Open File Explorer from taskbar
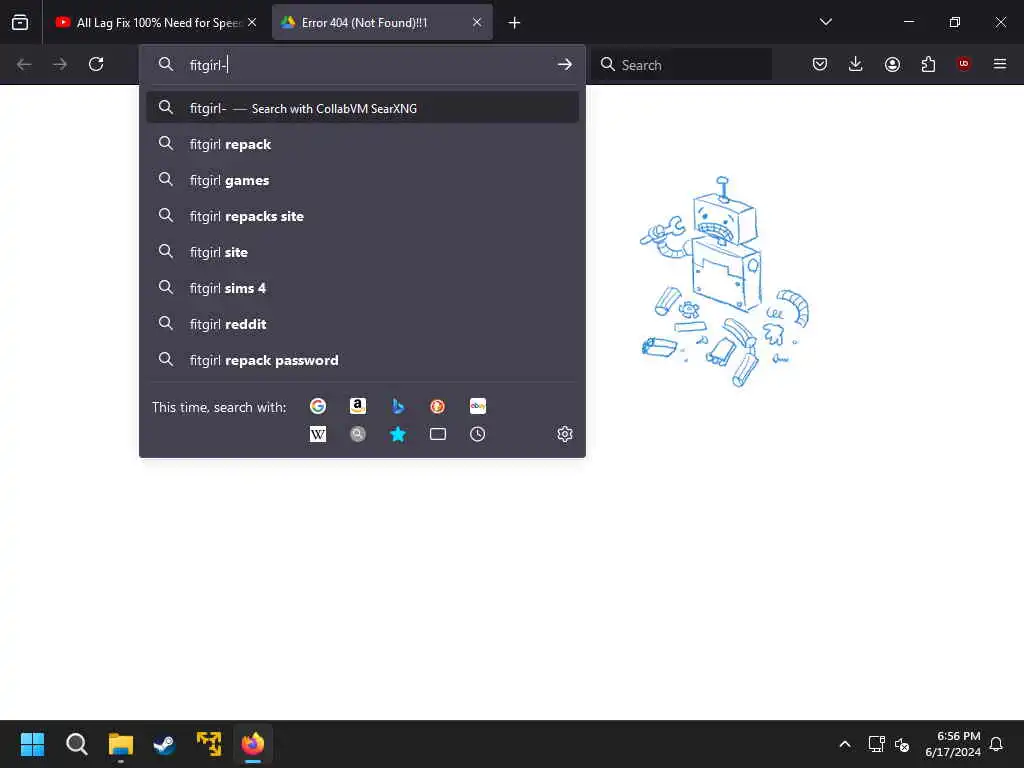 [x=121, y=744]
